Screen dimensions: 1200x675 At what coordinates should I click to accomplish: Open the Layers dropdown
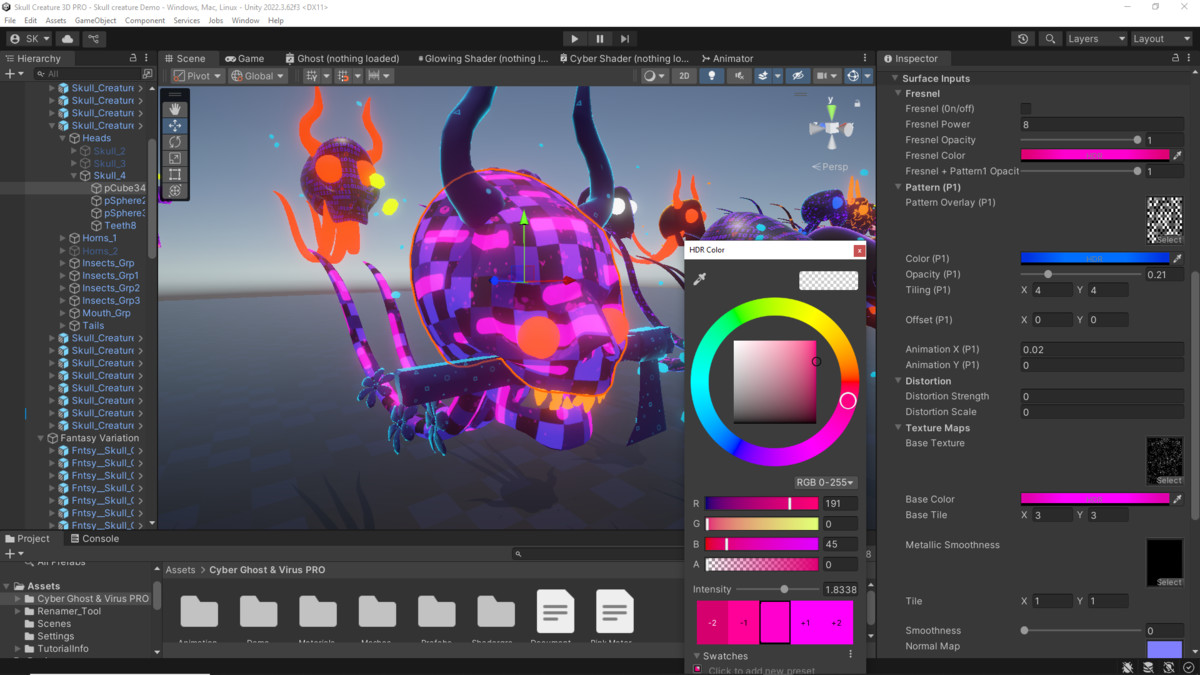(x=1096, y=39)
